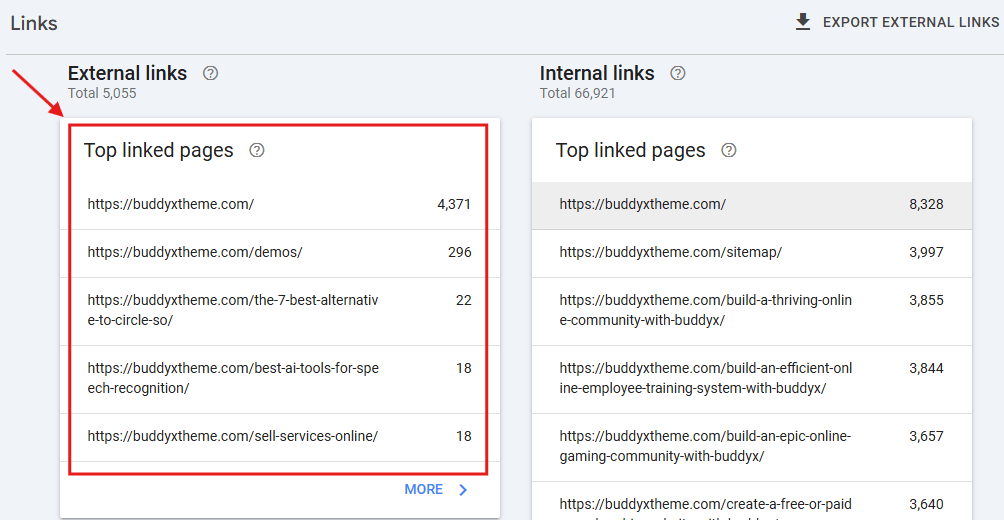Open help icon next to External links
Screen dimensions: 1004x520
point(210,73)
